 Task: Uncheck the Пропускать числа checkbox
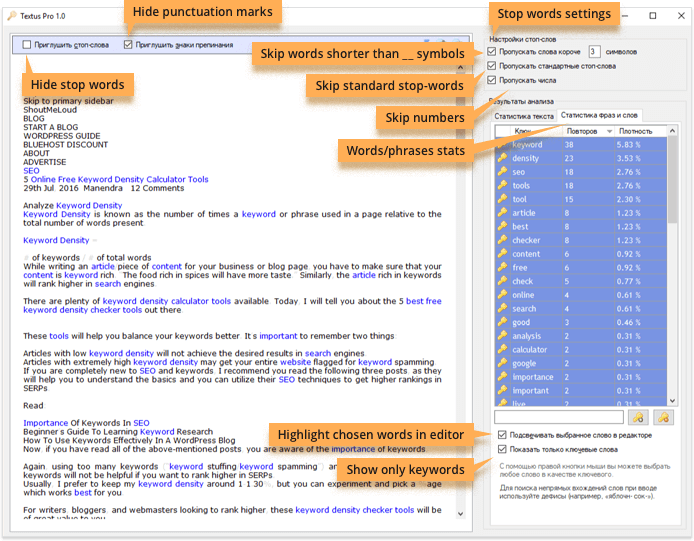point(491,80)
